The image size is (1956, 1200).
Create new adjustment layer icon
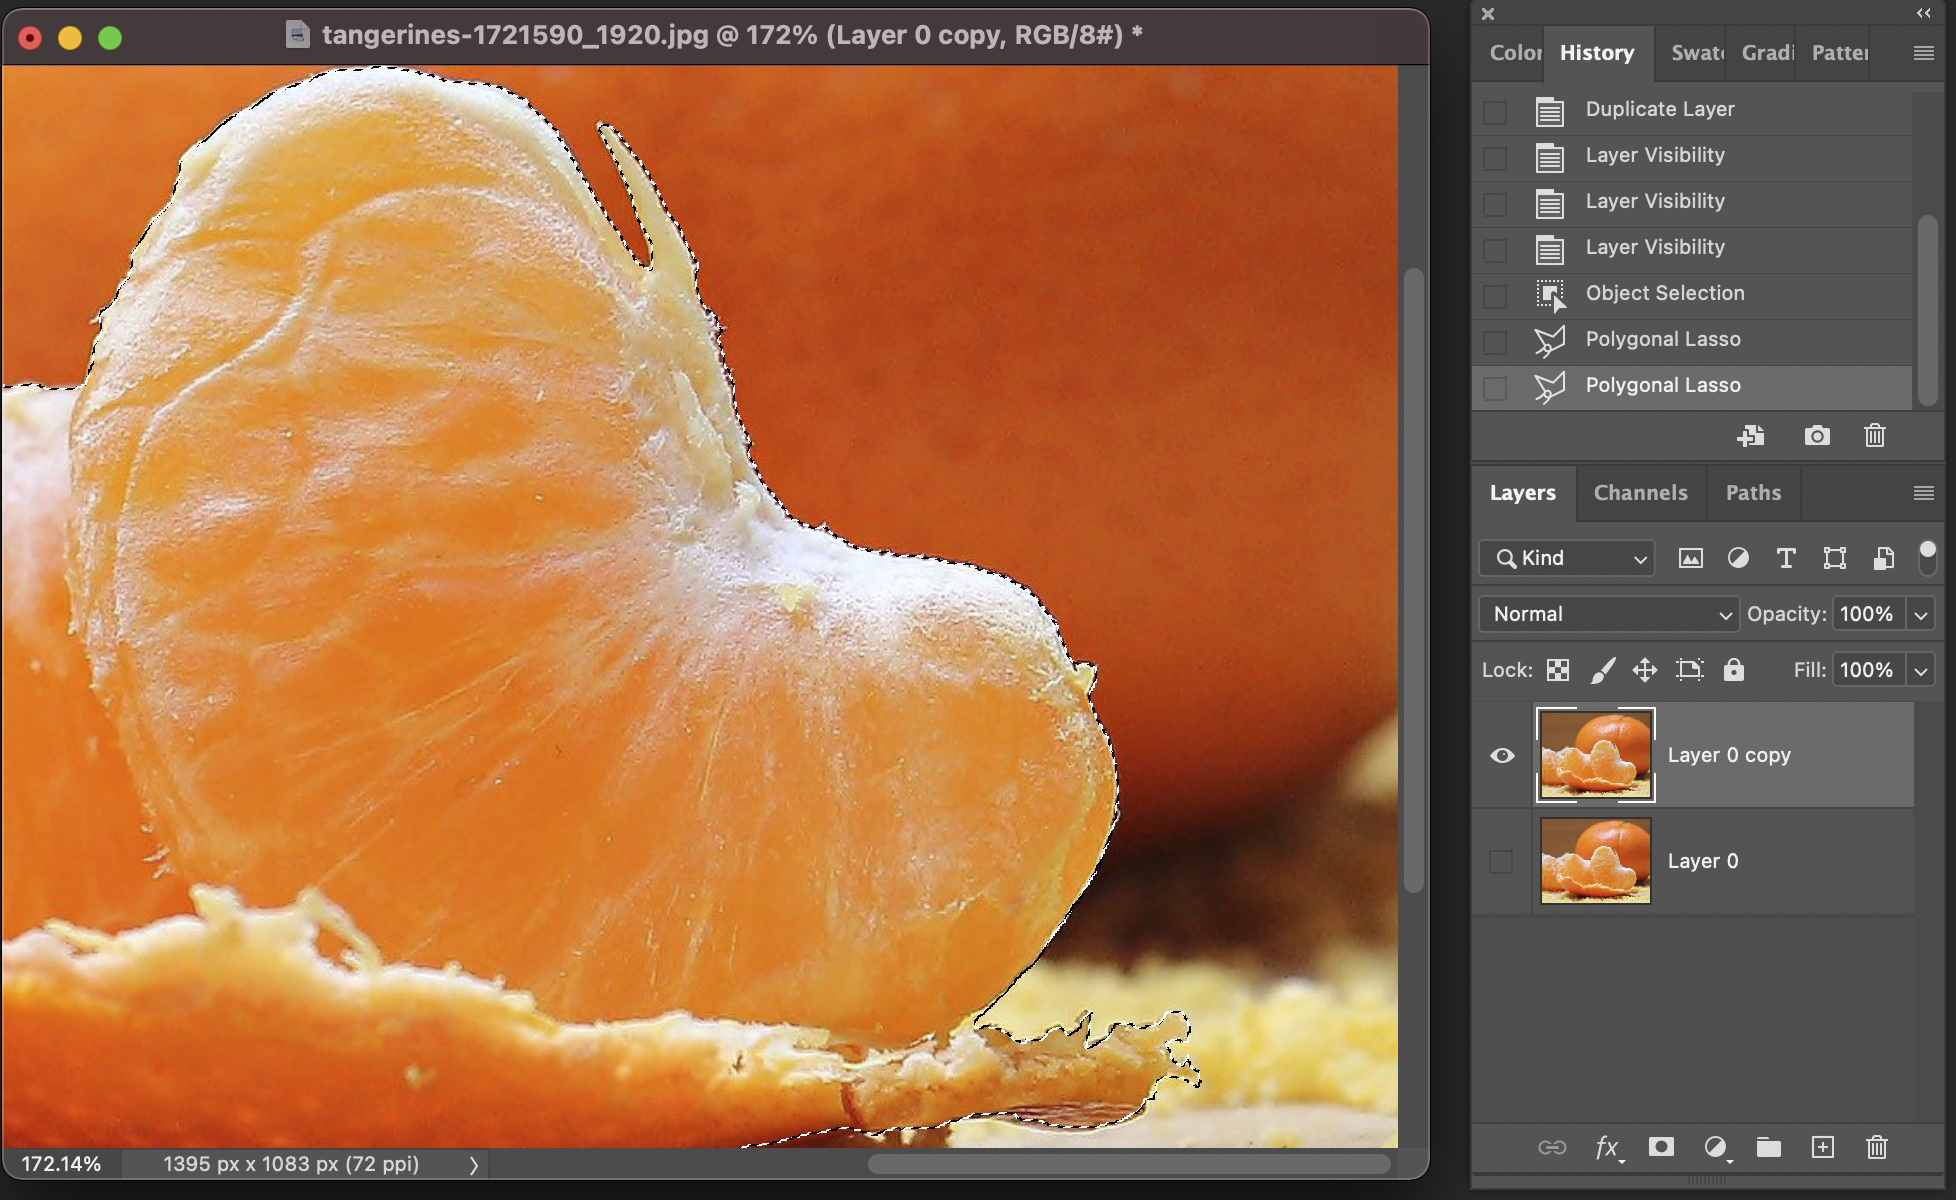coord(1716,1147)
